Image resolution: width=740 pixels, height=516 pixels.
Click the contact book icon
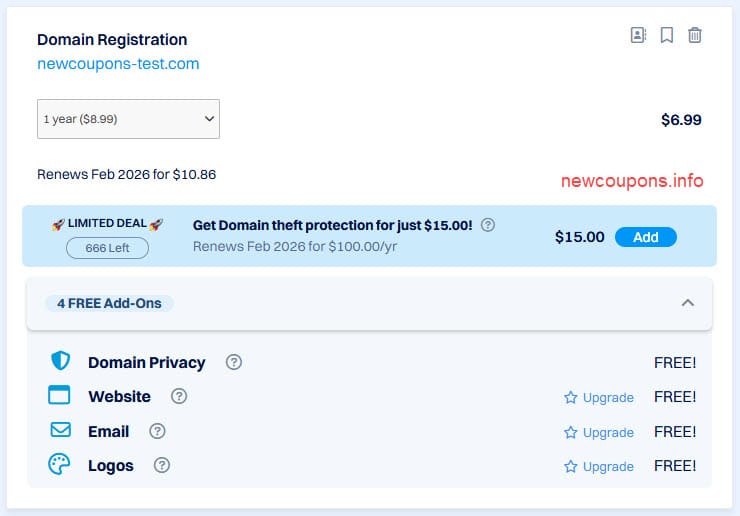[638, 35]
